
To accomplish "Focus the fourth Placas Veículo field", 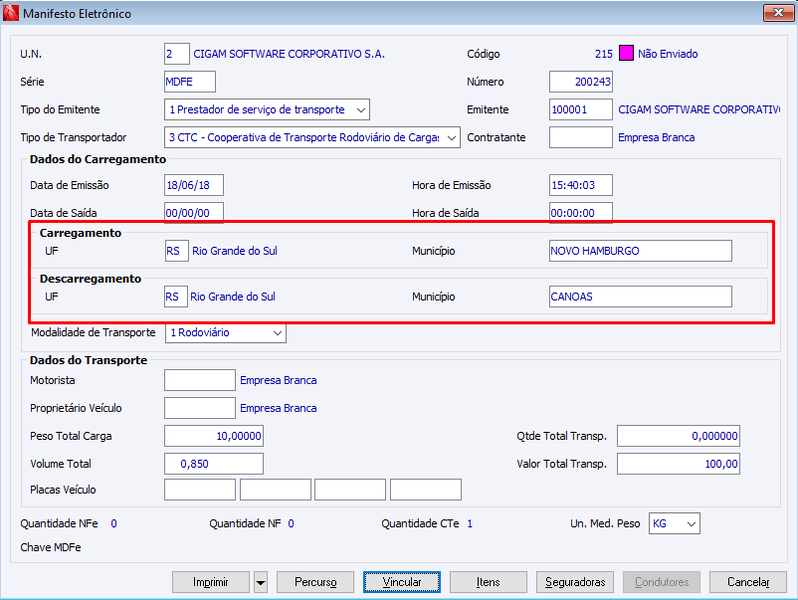I will (426, 490).
